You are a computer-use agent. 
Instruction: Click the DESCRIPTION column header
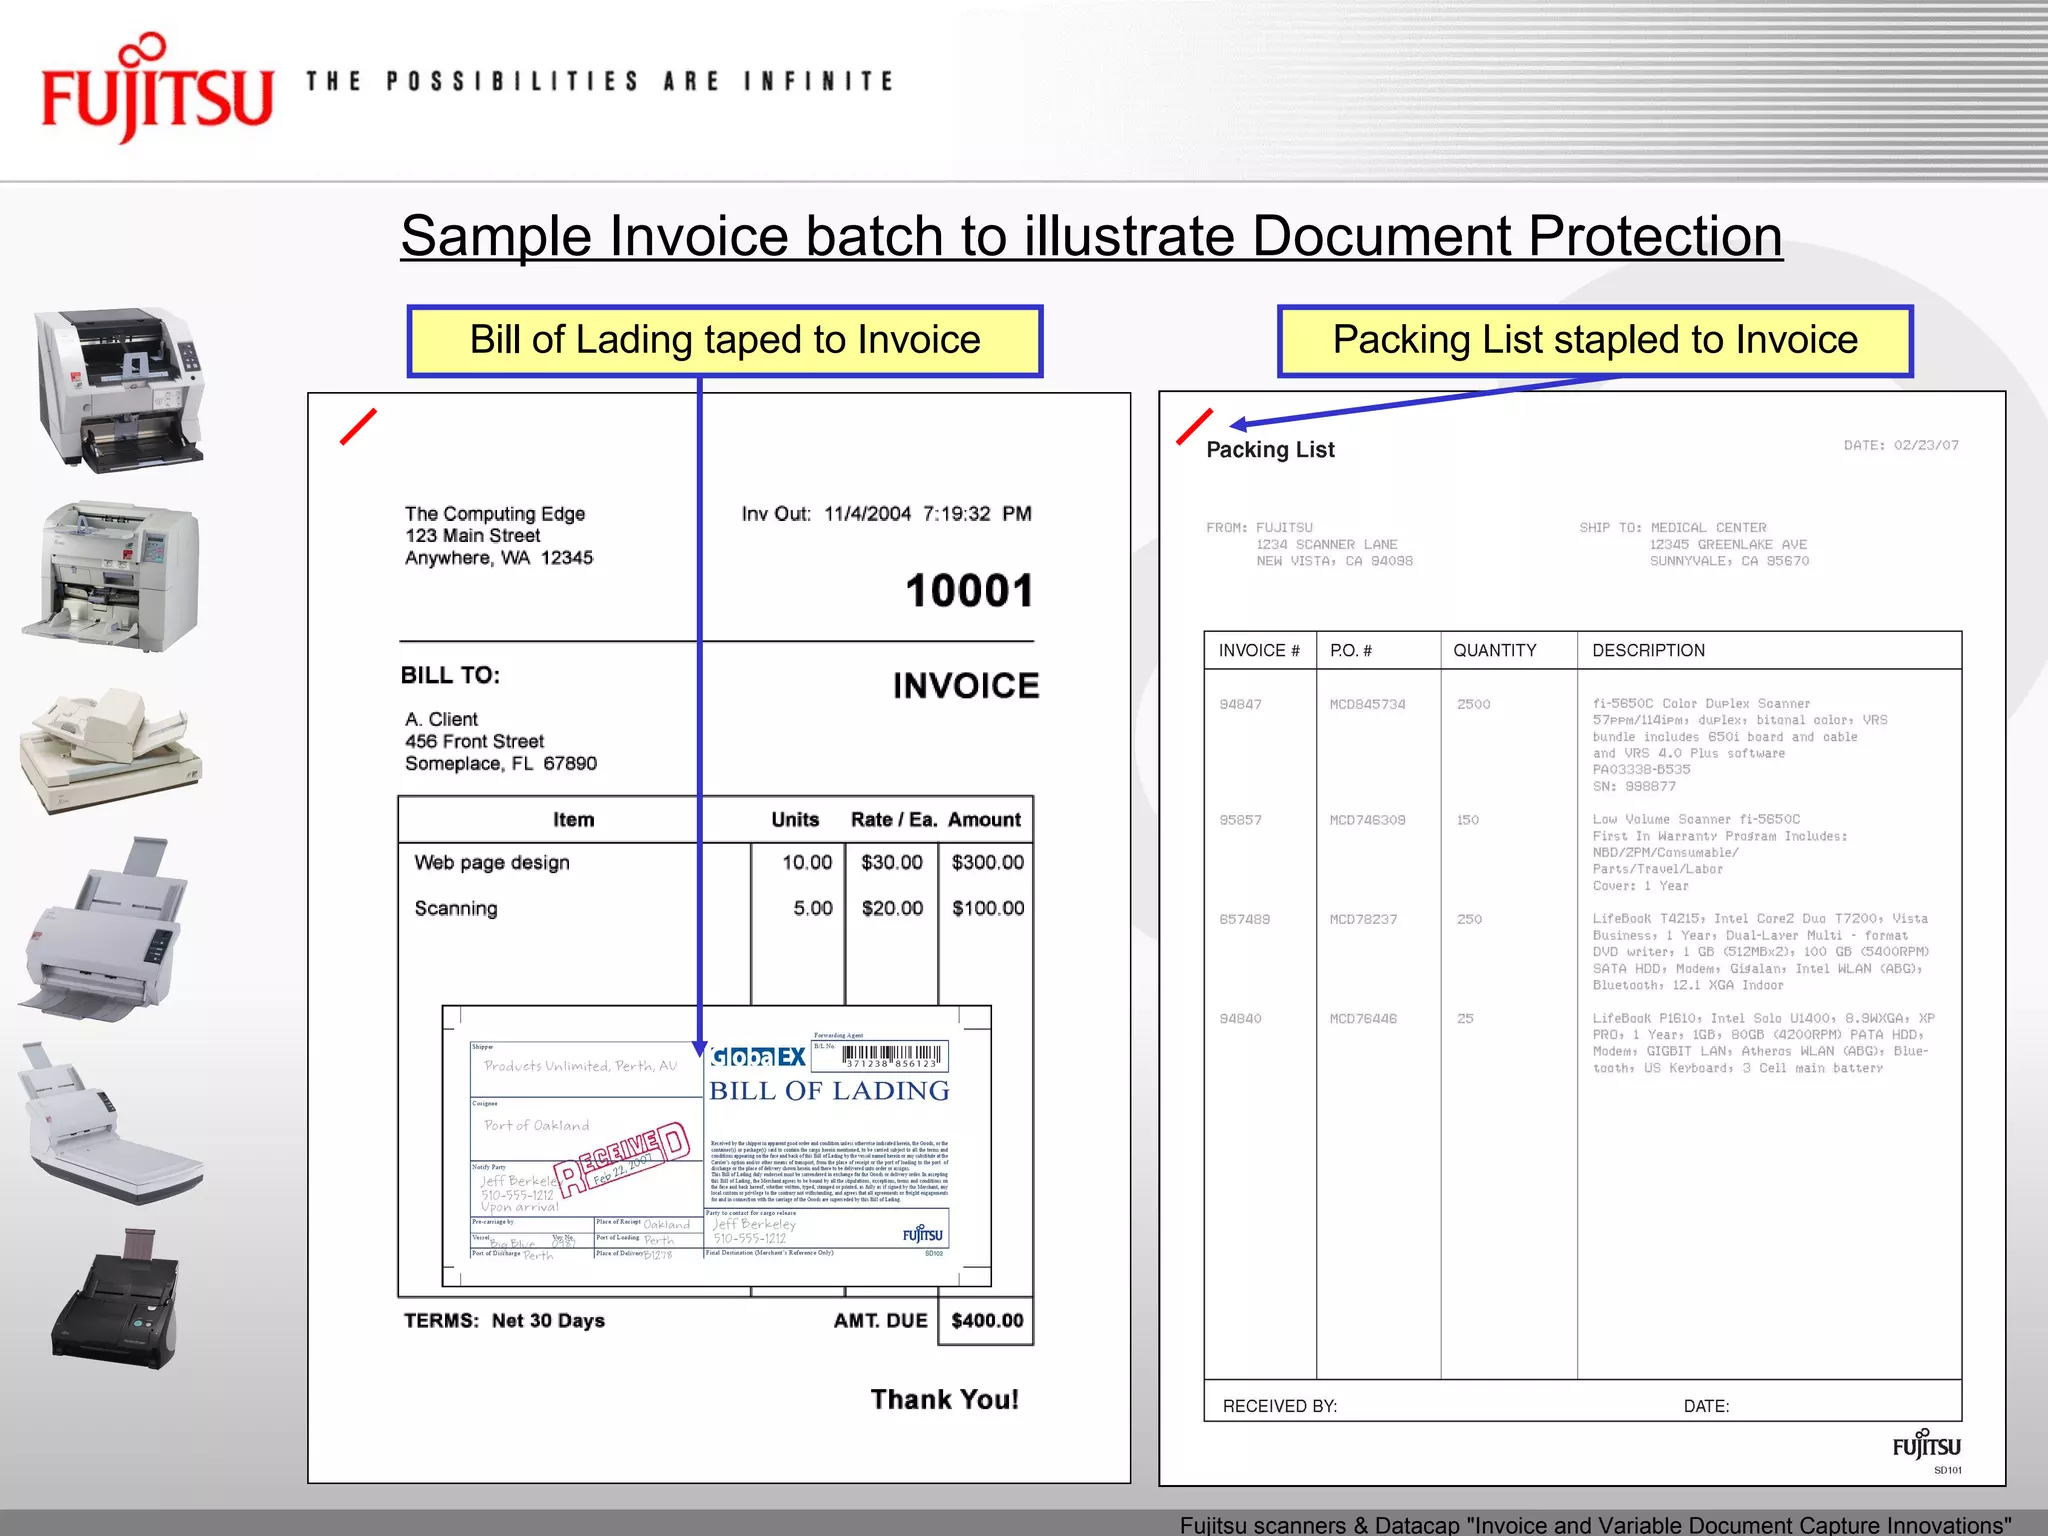tap(1648, 651)
